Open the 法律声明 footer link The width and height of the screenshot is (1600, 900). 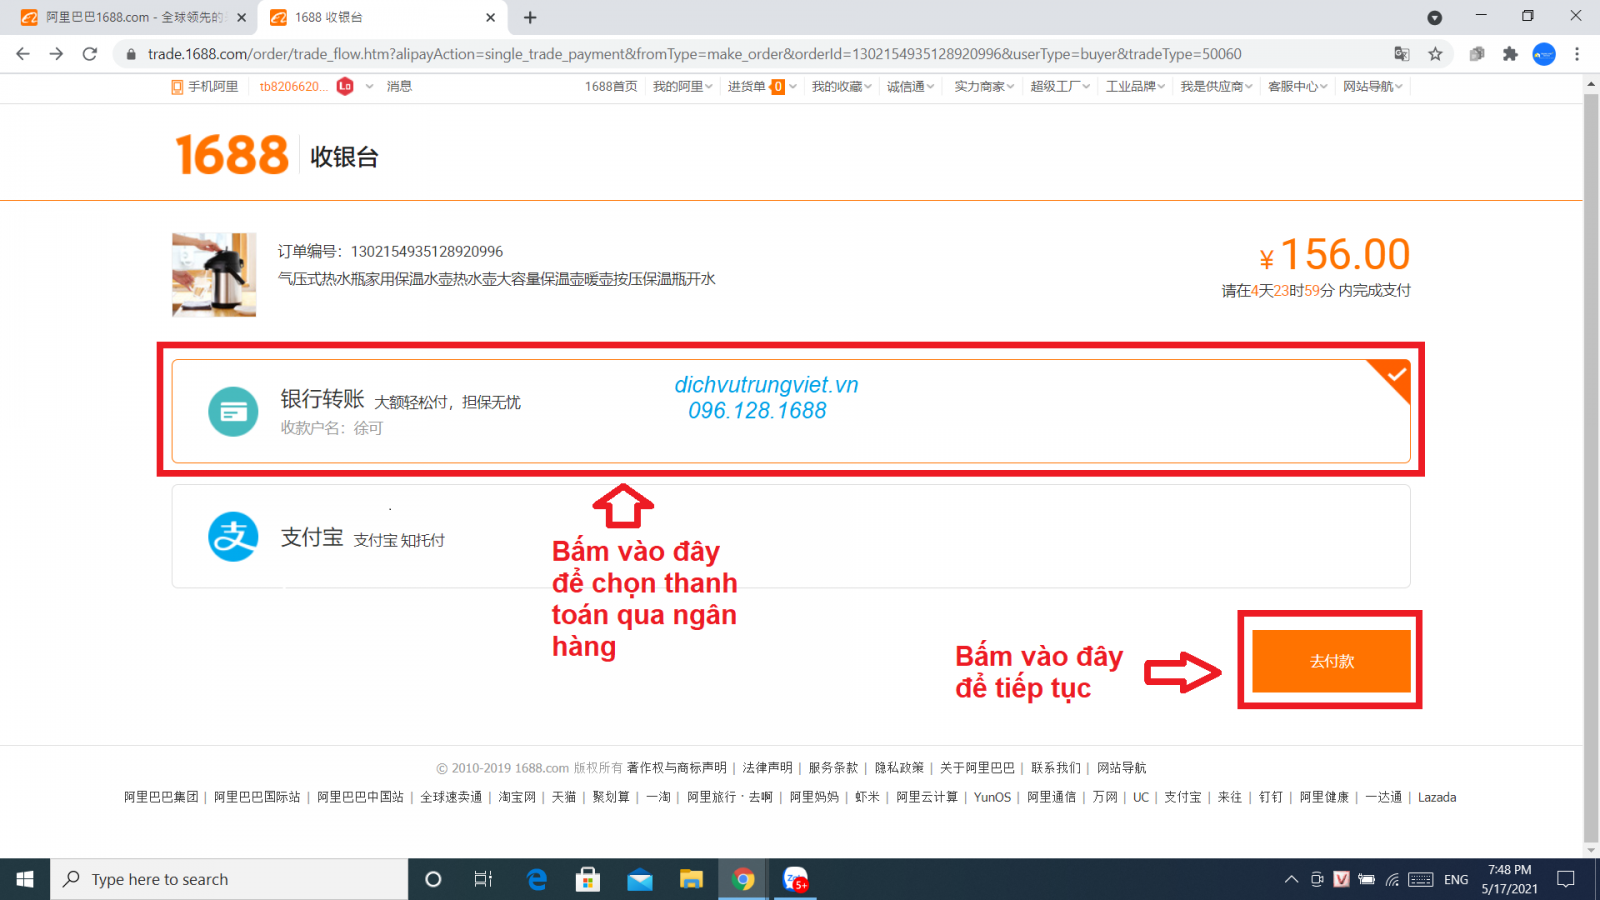(767, 768)
